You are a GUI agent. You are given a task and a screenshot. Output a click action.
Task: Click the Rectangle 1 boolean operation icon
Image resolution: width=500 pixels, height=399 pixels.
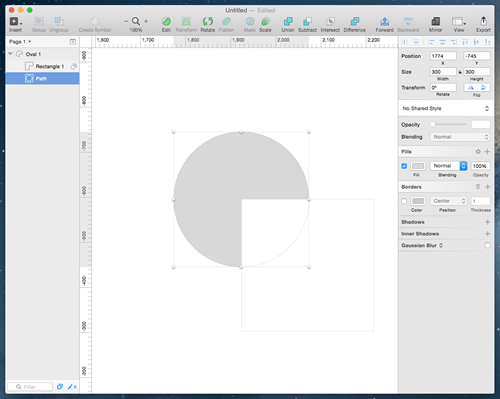[74, 66]
